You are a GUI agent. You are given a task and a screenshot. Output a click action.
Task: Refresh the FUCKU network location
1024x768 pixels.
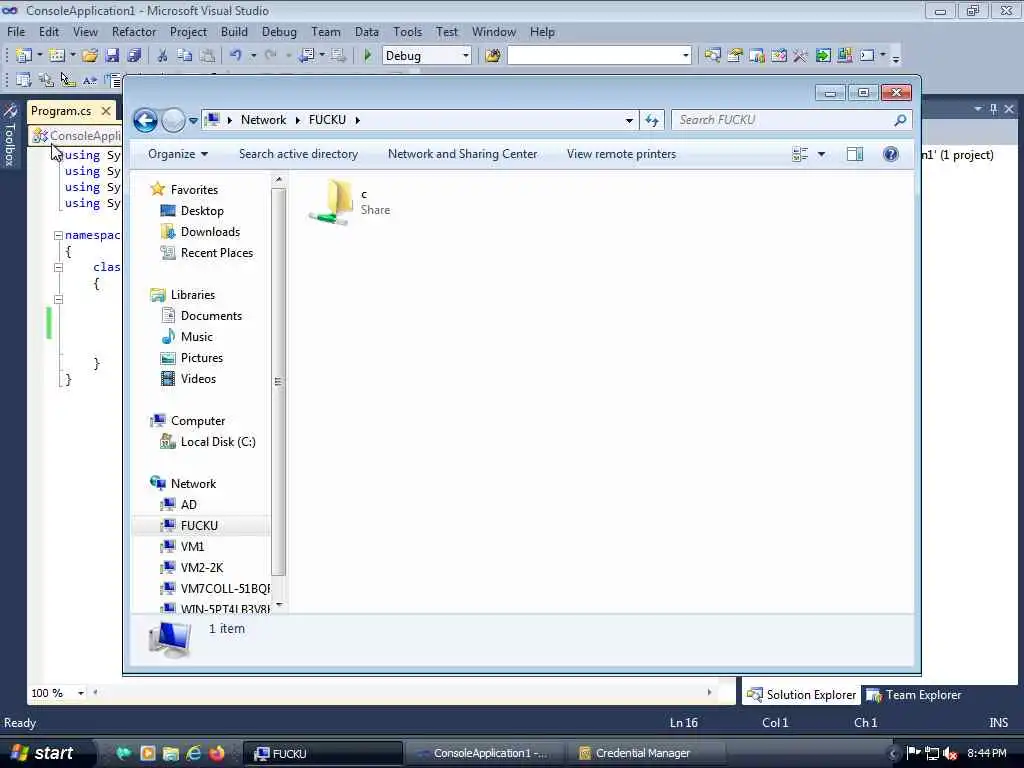tap(652, 120)
